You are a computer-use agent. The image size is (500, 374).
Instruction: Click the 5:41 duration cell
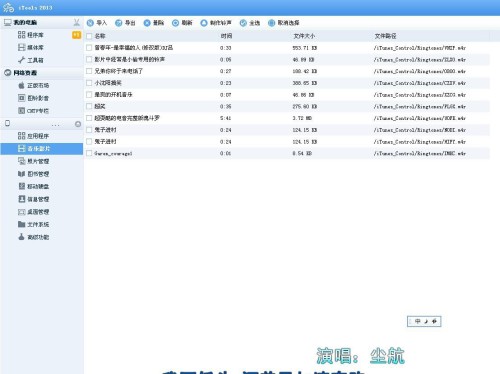pos(225,118)
